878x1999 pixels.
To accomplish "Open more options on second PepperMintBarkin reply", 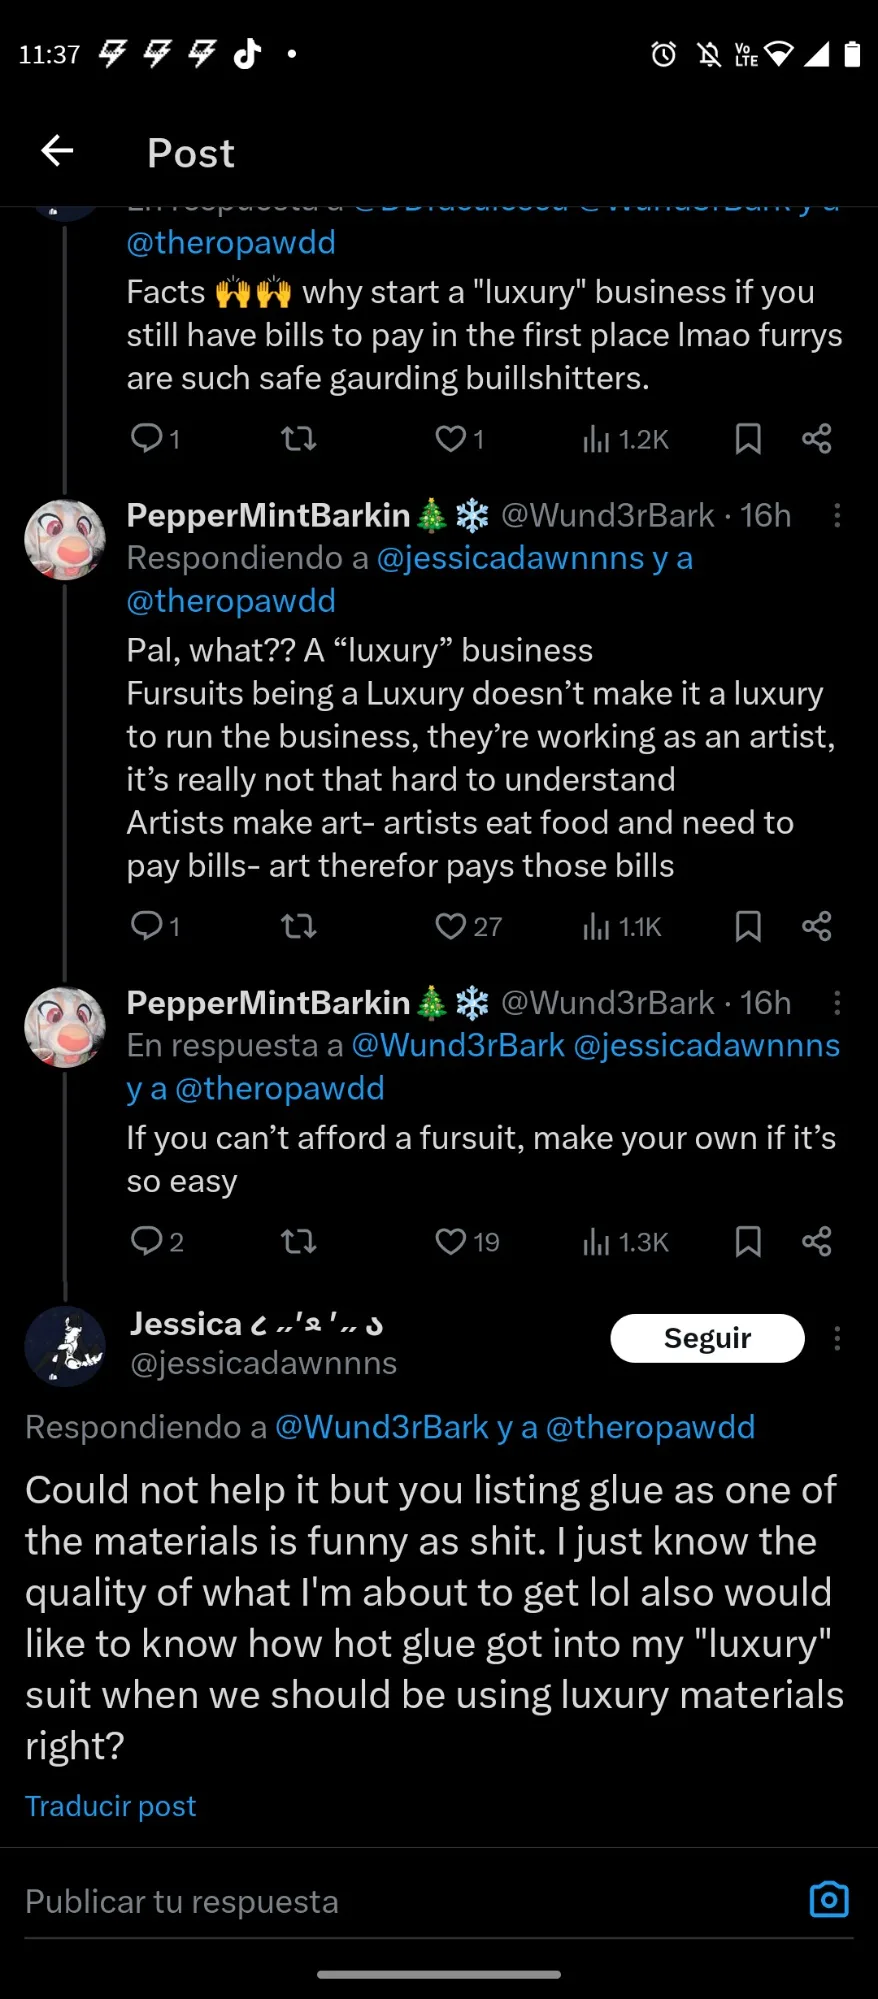I will pyautogui.click(x=837, y=1003).
